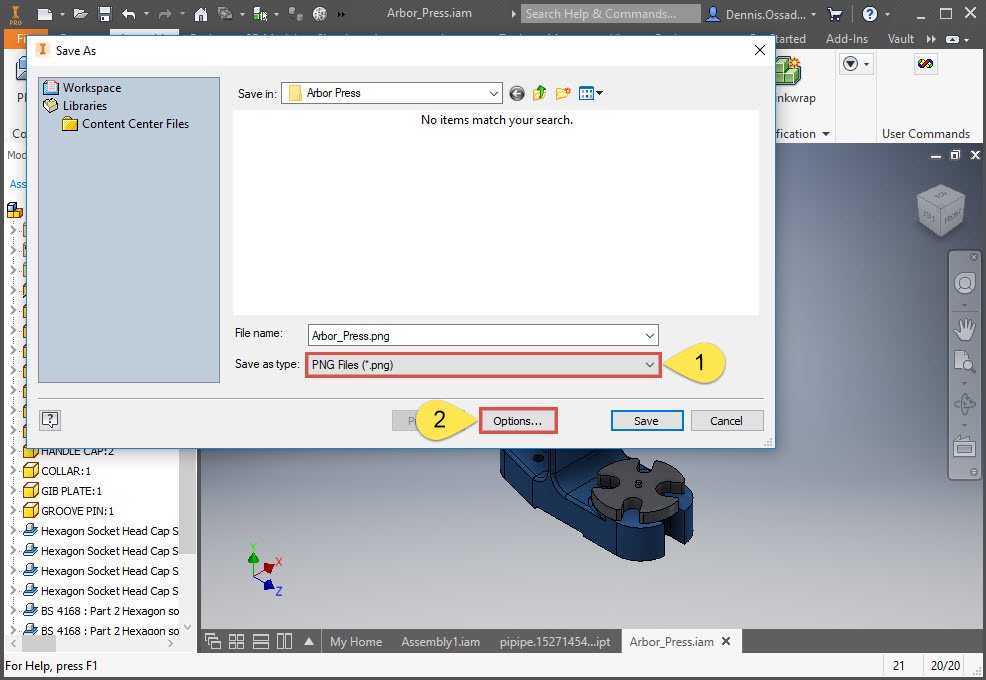Viewport: 986px width, 680px height.
Task: Click the Options... button
Action: [518, 420]
